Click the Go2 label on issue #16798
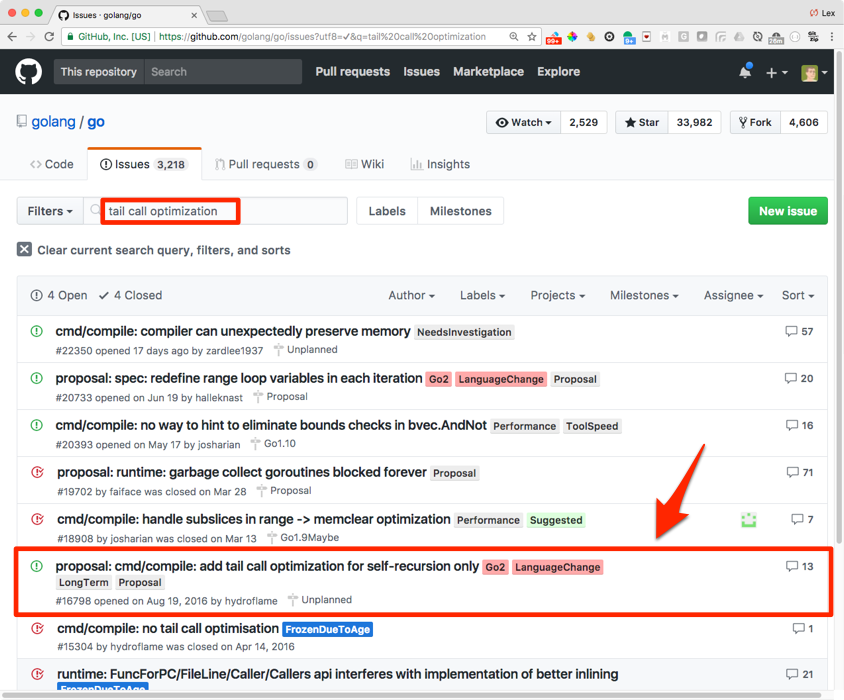844x700 pixels. pyautogui.click(x=495, y=567)
